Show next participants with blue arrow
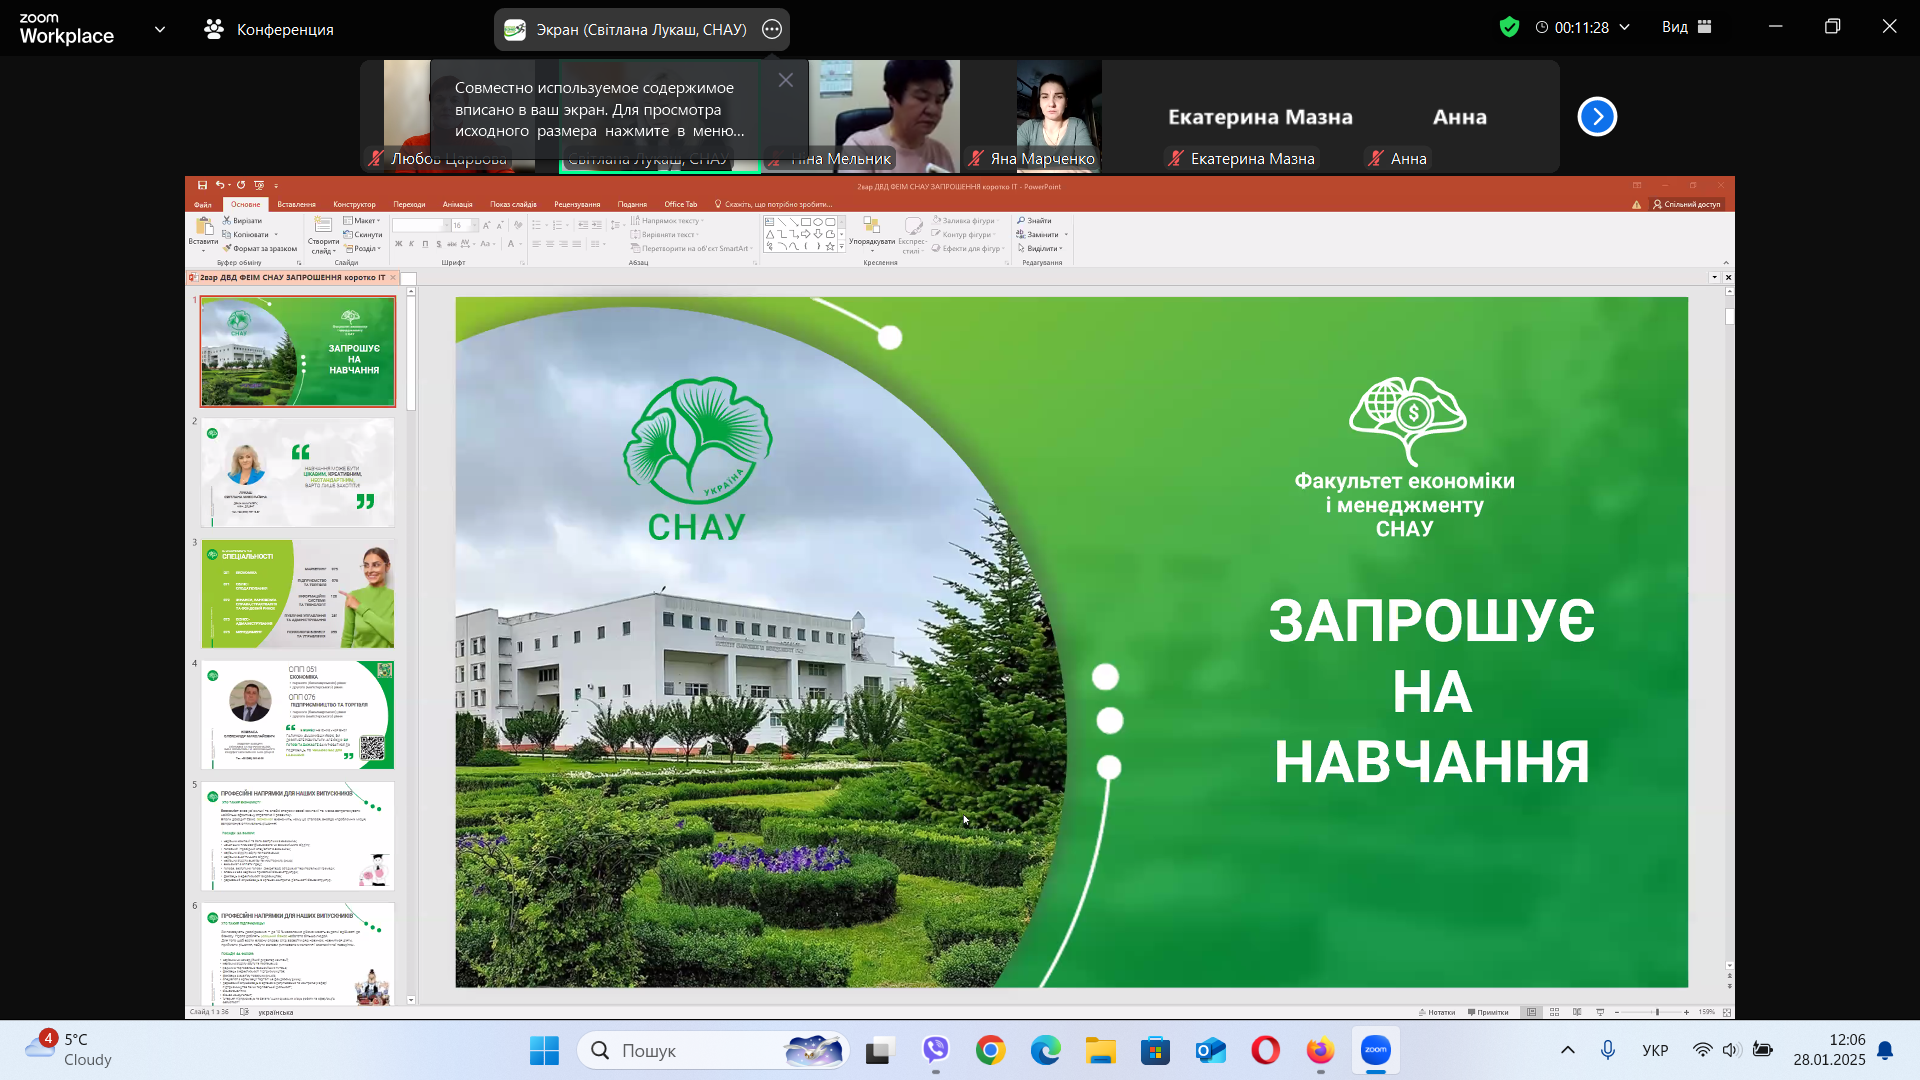The height and width of the screenshot is (1080, 1920). click(1597, 117)
